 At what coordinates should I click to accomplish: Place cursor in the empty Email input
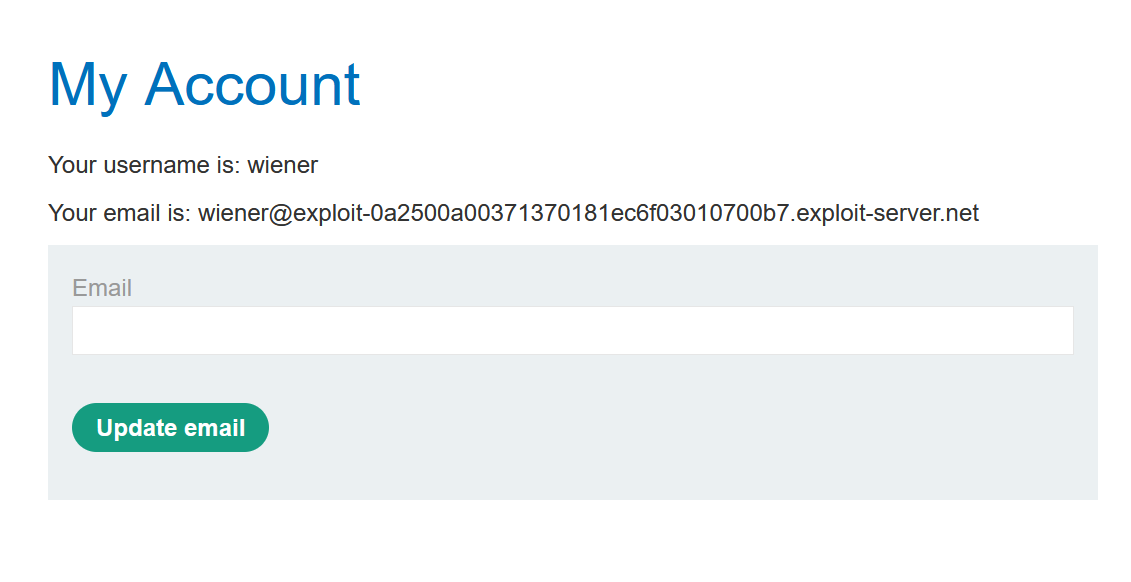coord(572,330)
